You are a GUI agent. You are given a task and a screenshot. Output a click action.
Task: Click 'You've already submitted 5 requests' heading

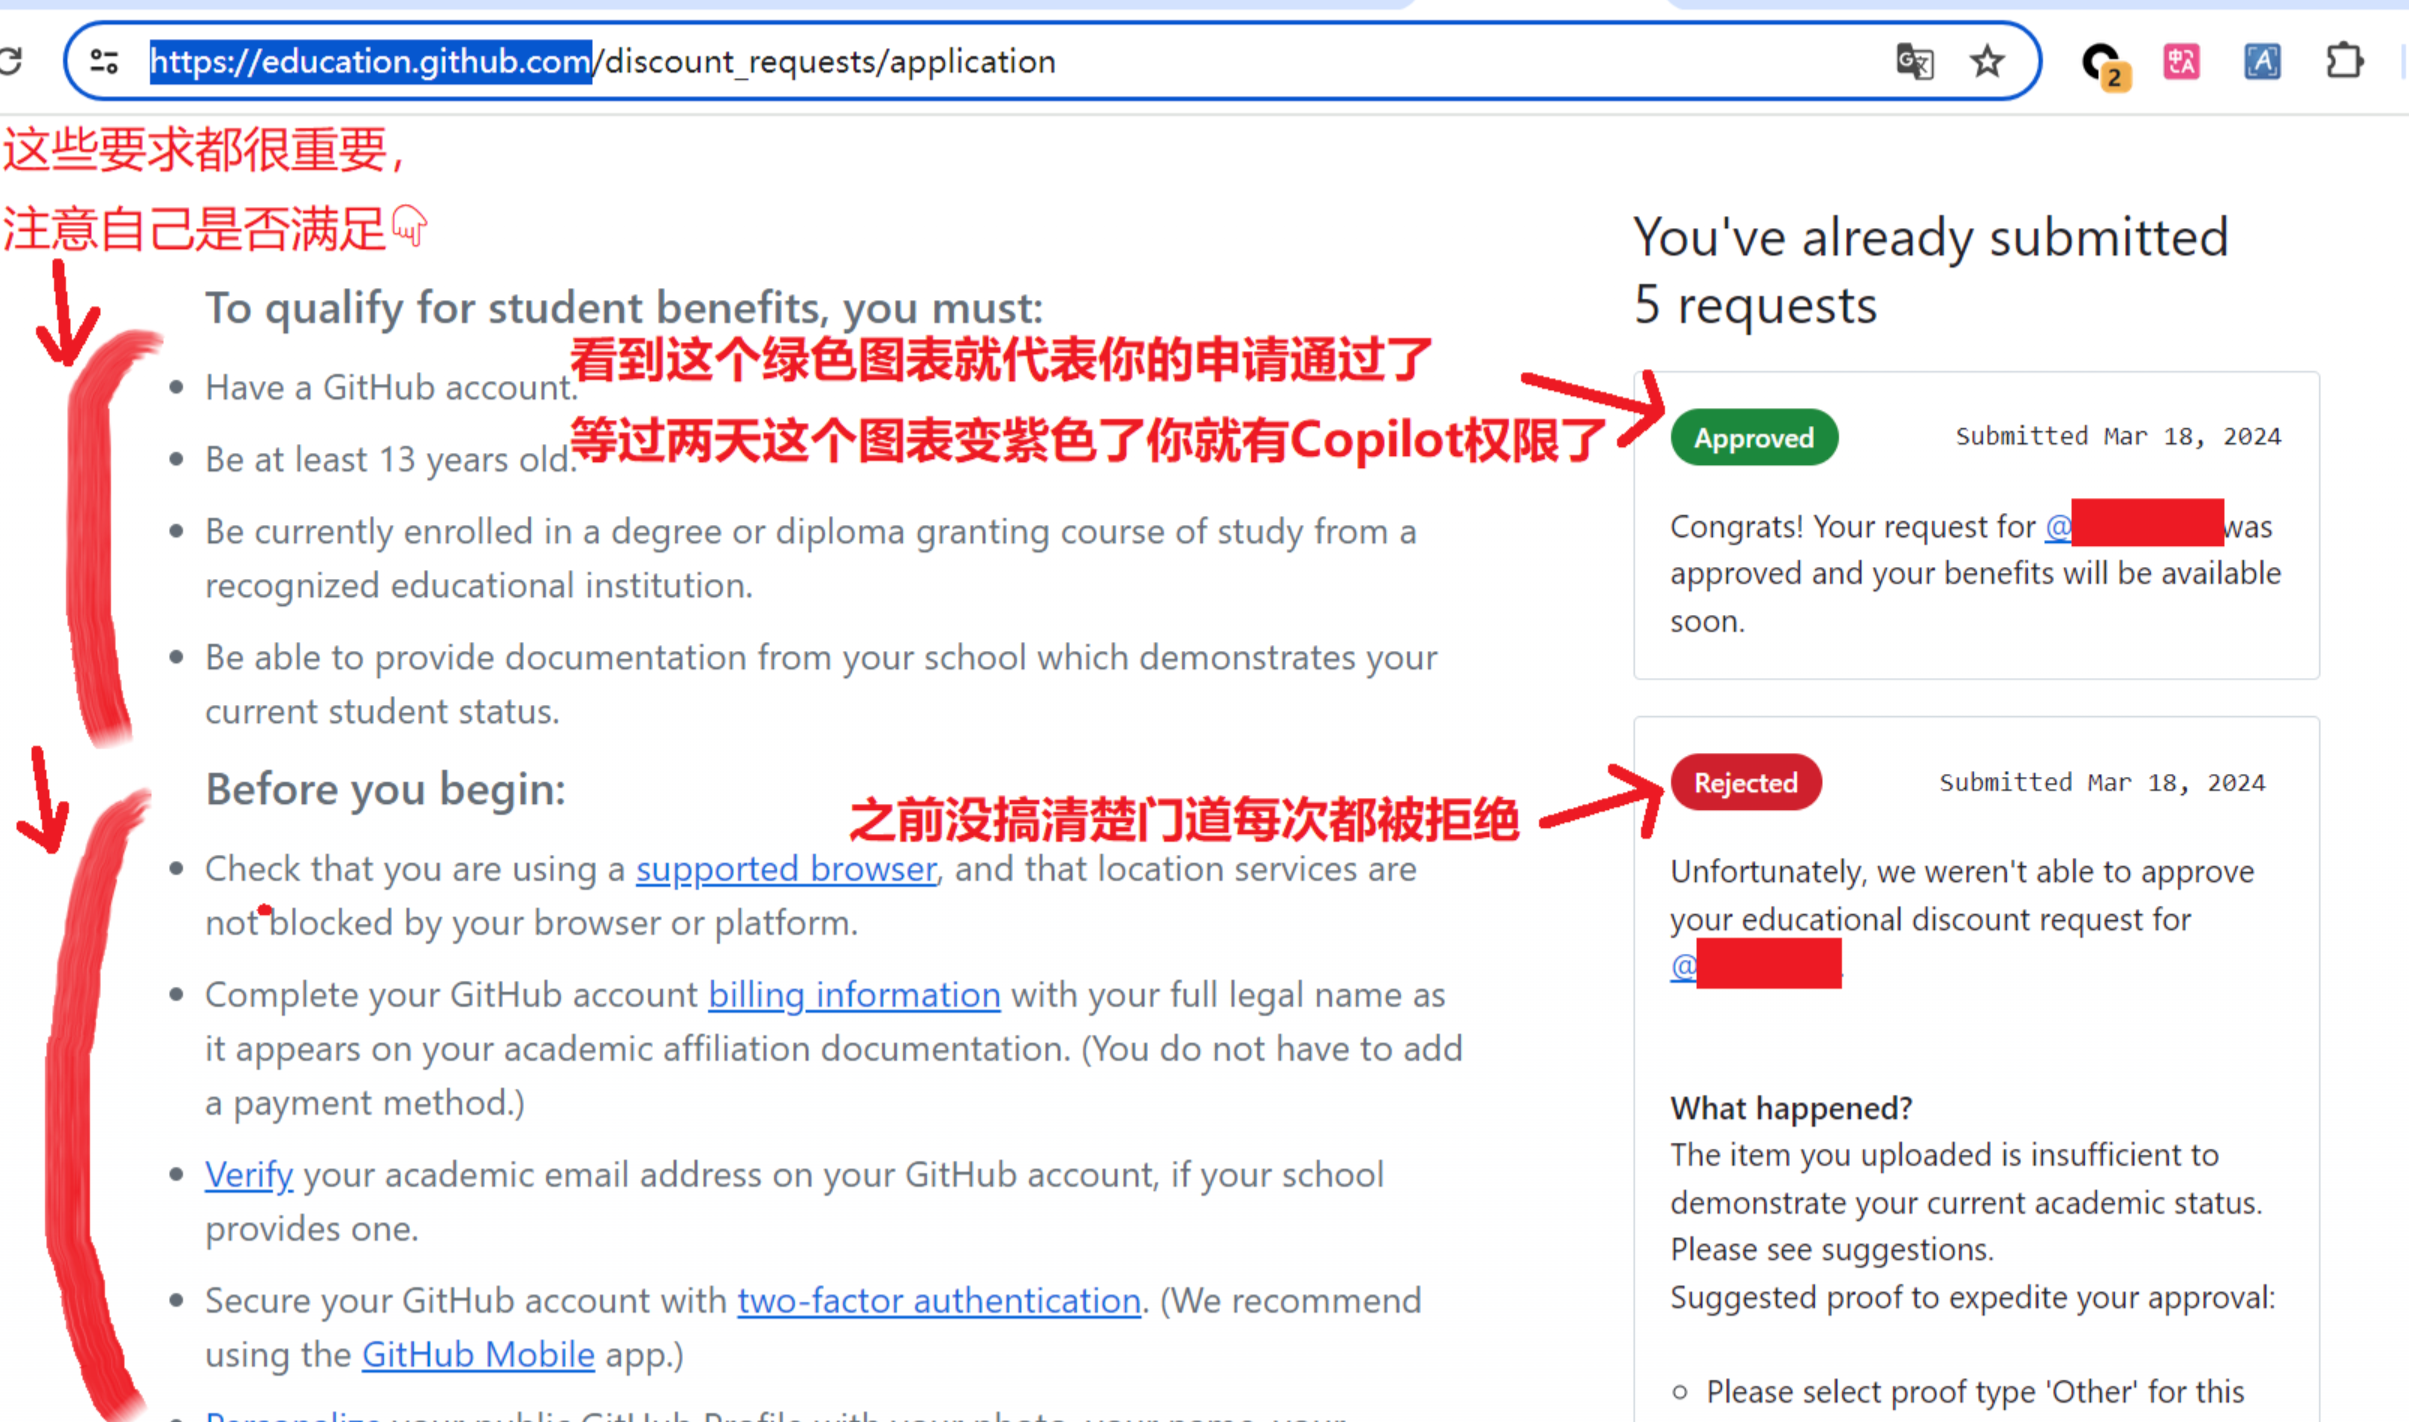[x=1931, y=271]
